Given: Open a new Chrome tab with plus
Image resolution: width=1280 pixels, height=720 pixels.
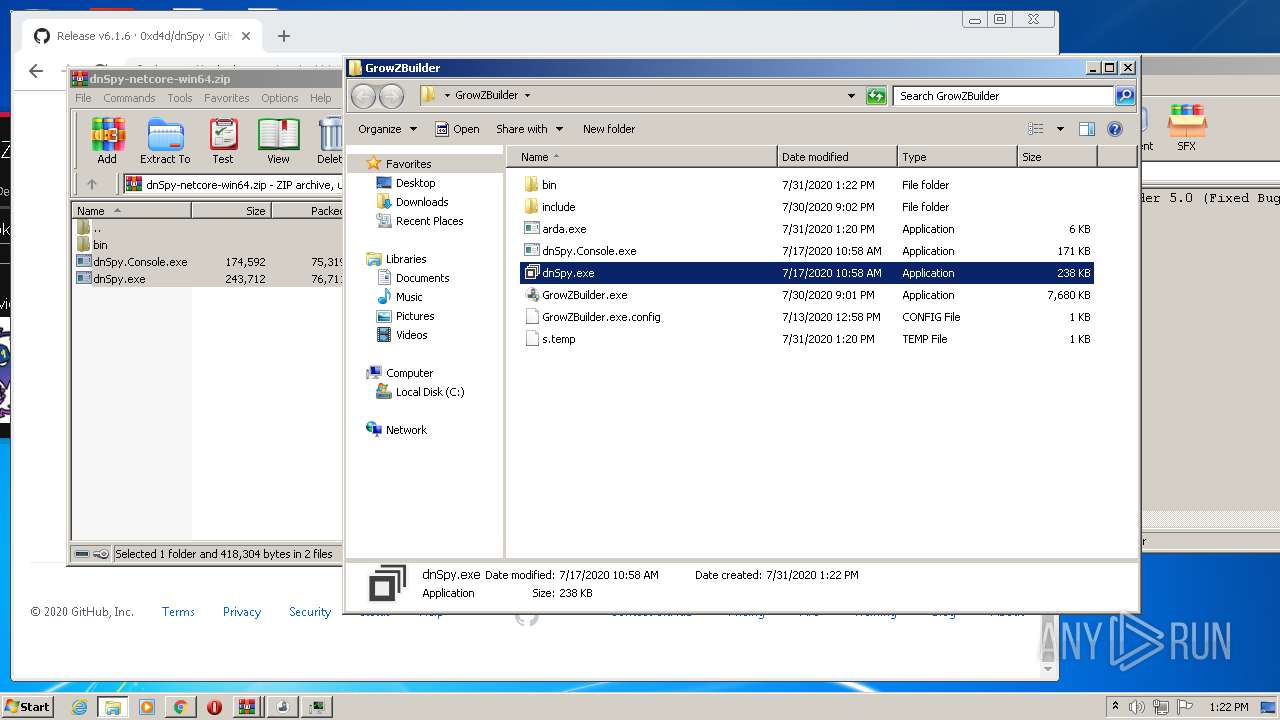Looking at the screenshot, I should click(284, 36).
